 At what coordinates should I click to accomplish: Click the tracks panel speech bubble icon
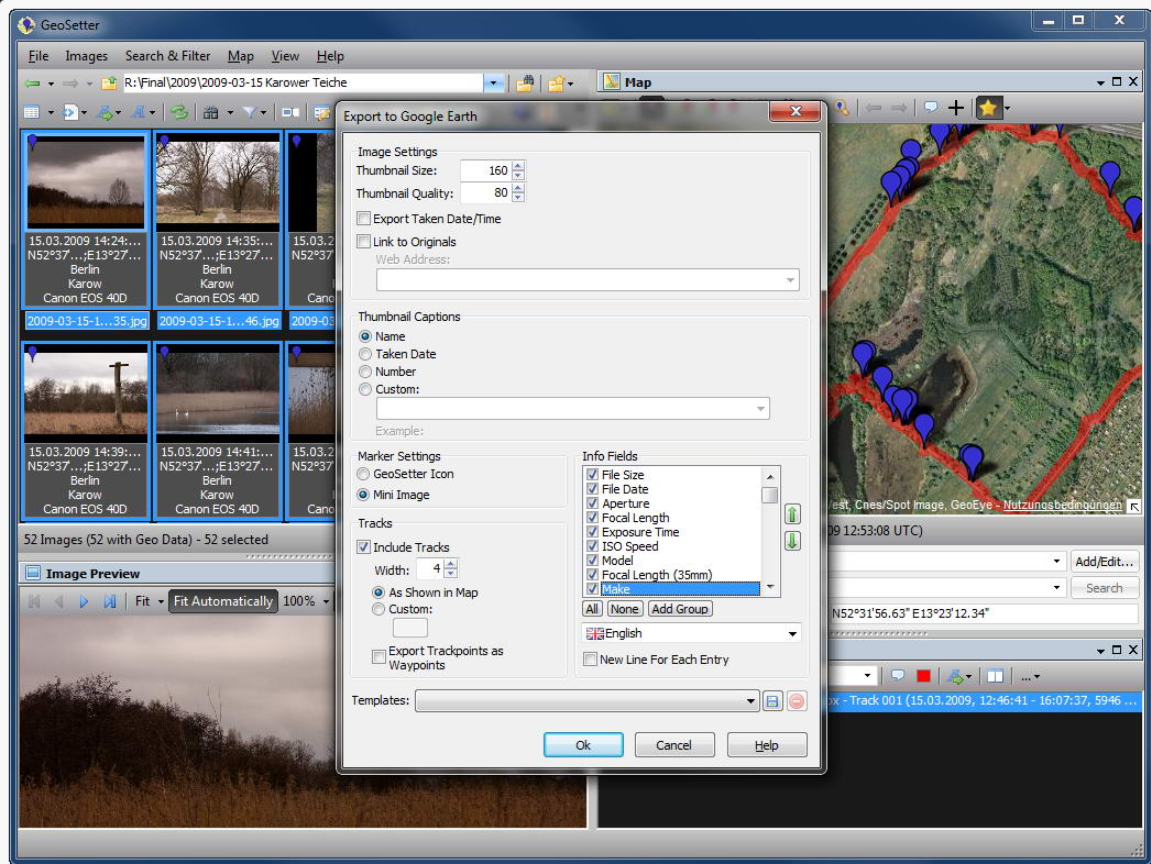tap(897, 675)
